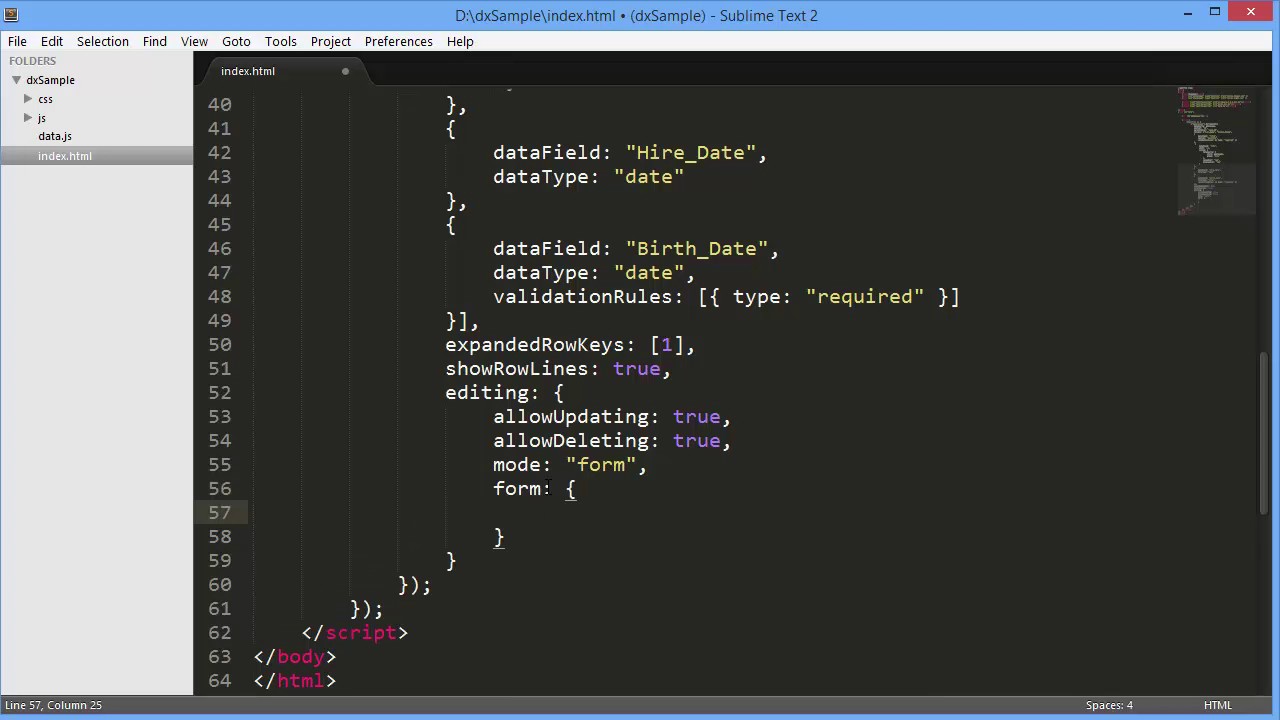Collapse the dxSample folder arrow

(17, 80)
